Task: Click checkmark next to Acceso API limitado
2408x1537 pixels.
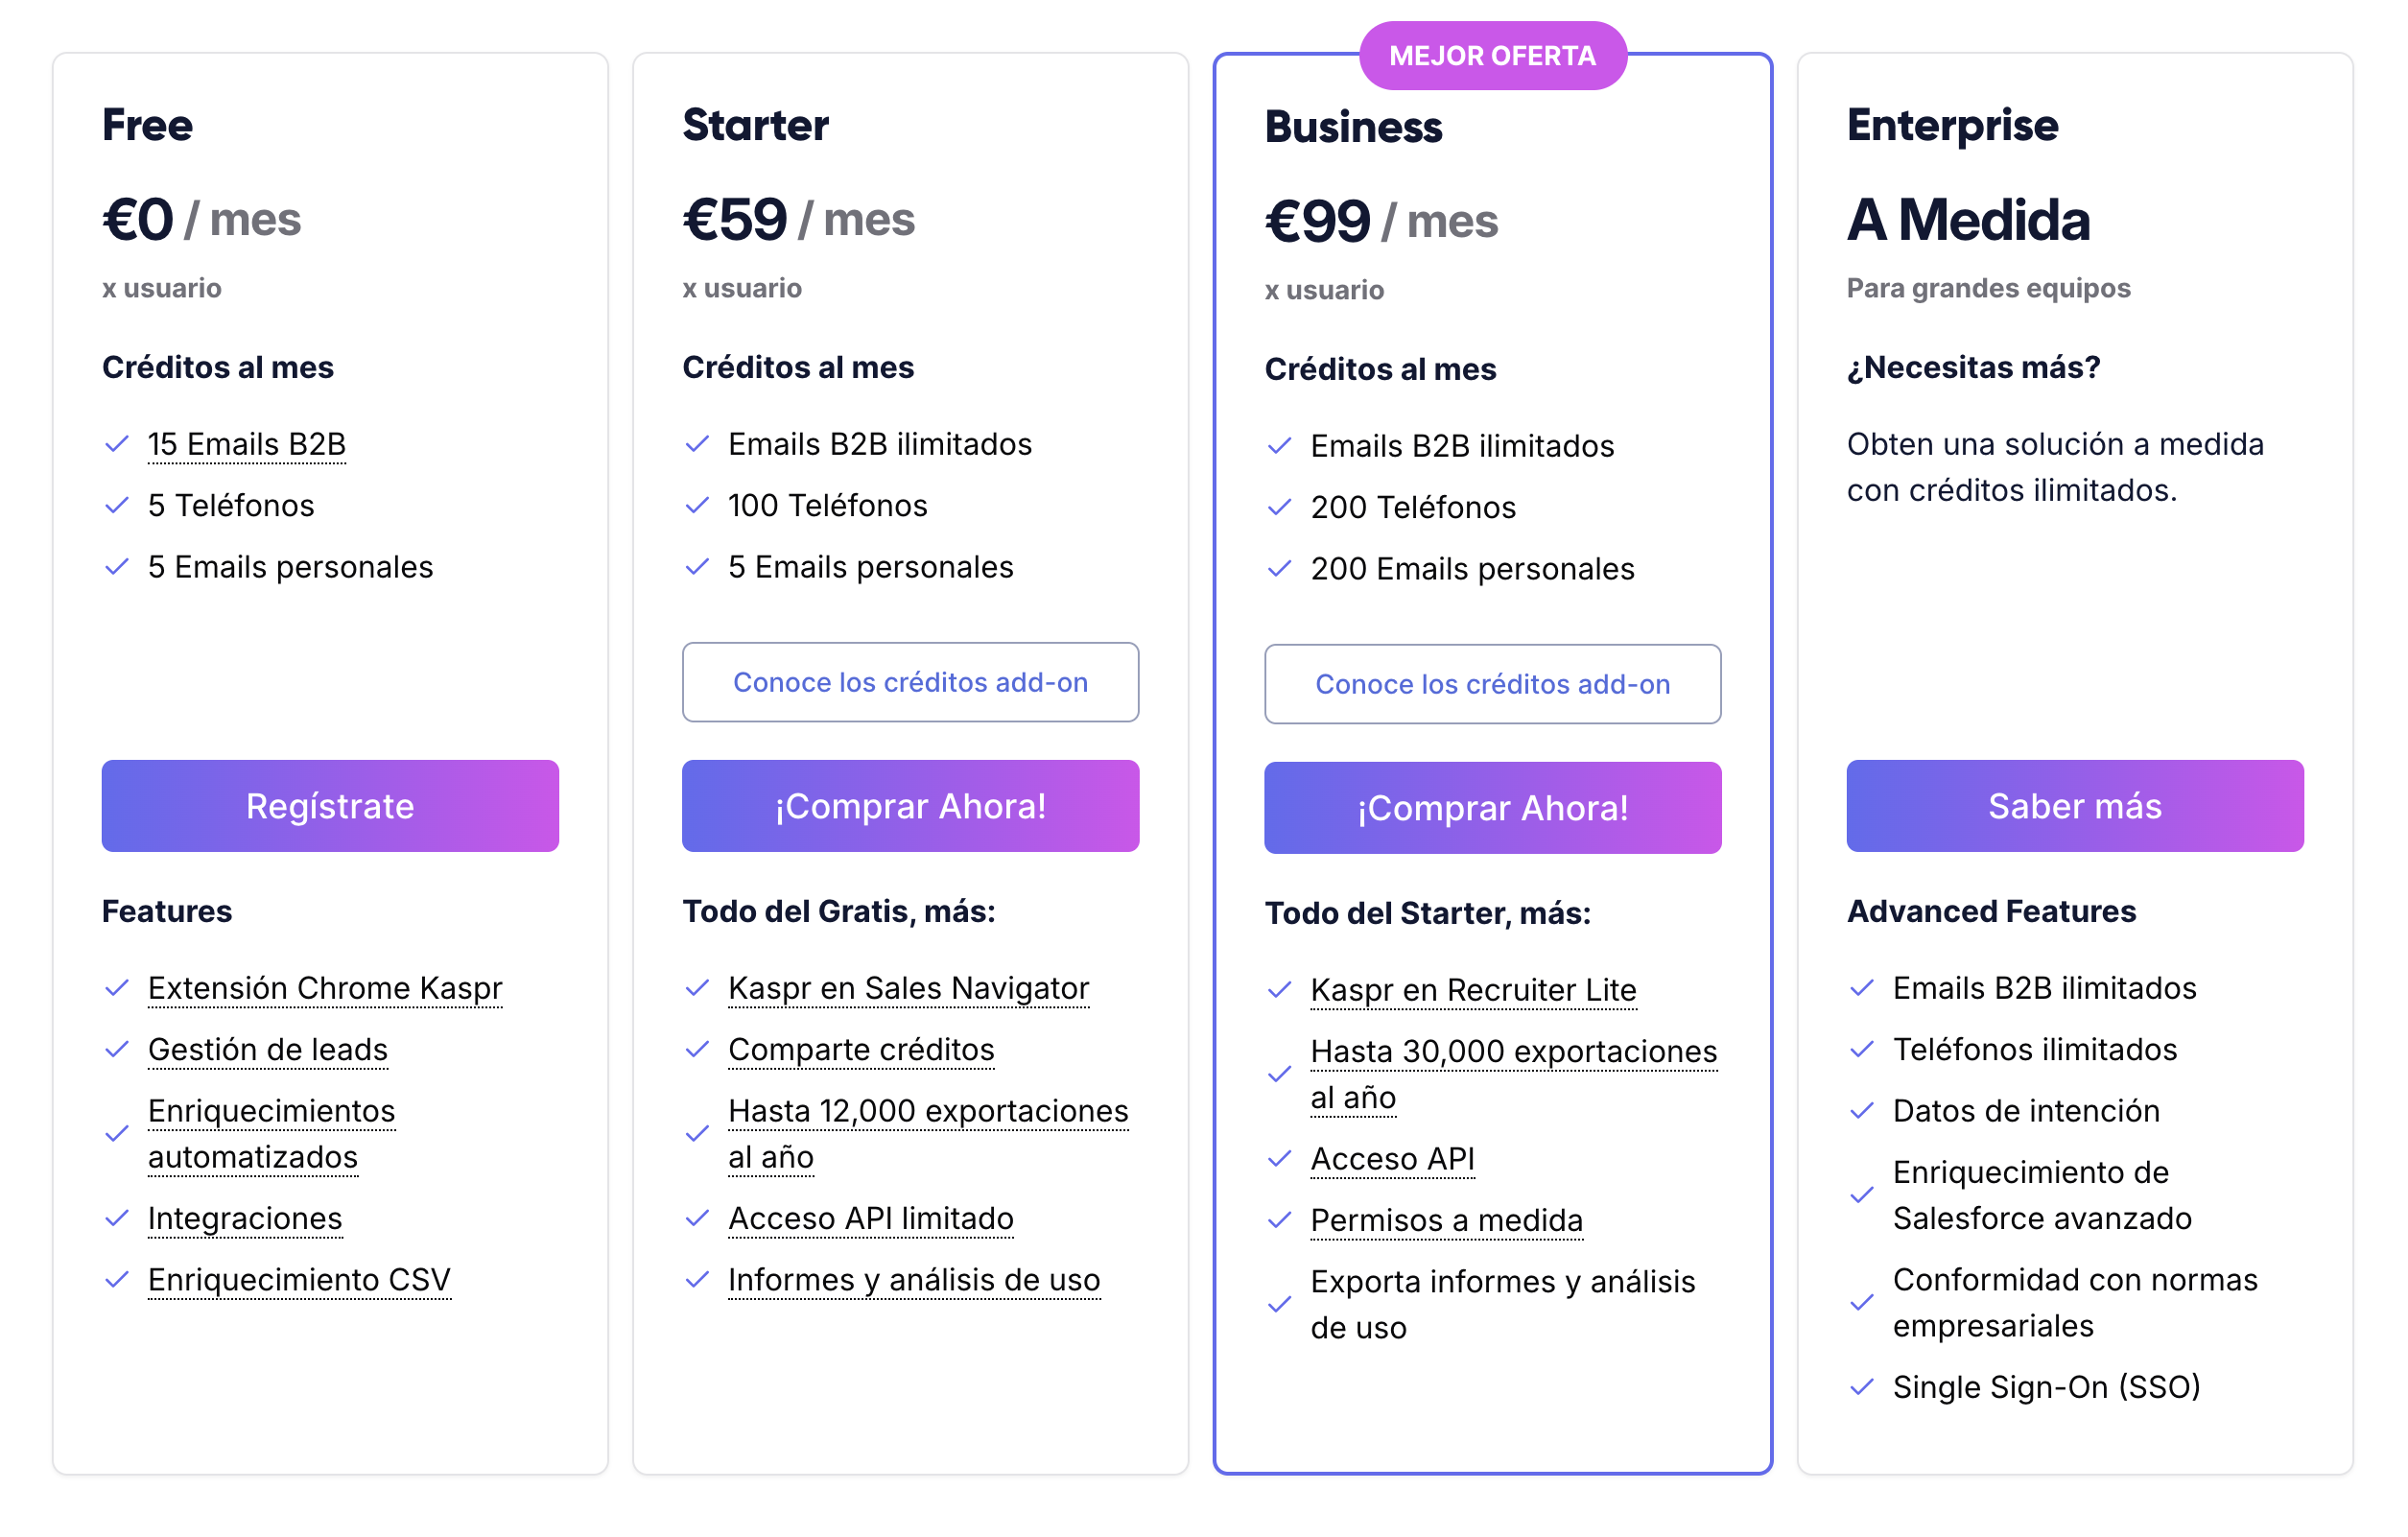Action: (697, 1218)
